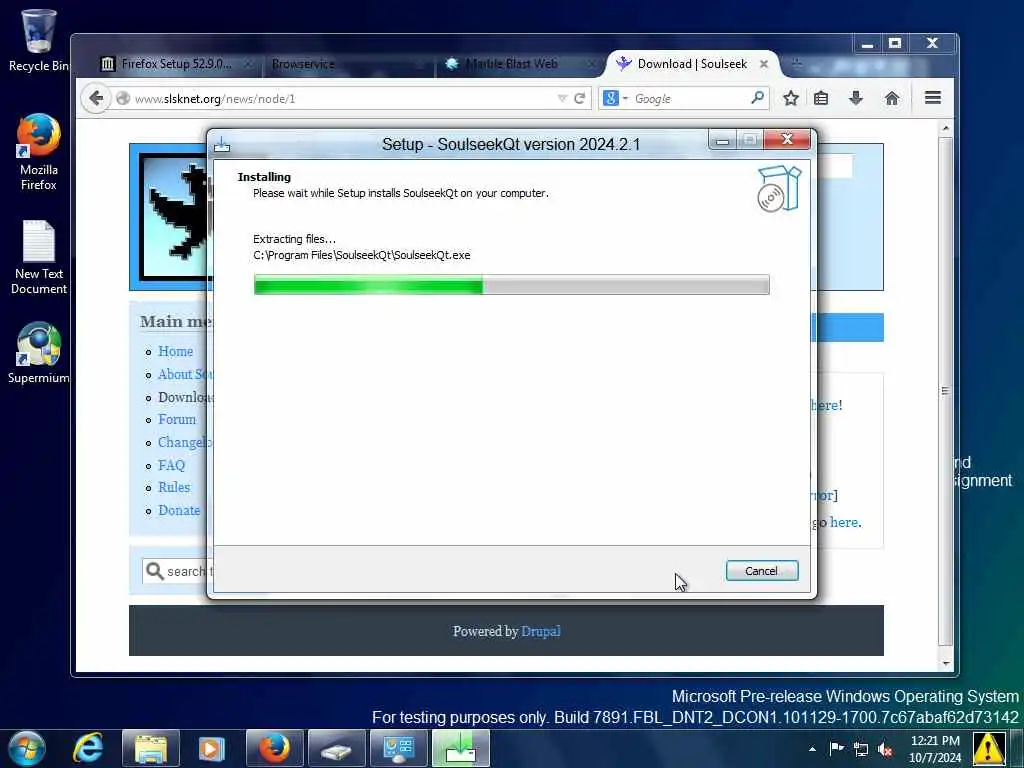1024x768 pixels.
Task: Open the About Soulseek menu link
Action: pos(183,374)
